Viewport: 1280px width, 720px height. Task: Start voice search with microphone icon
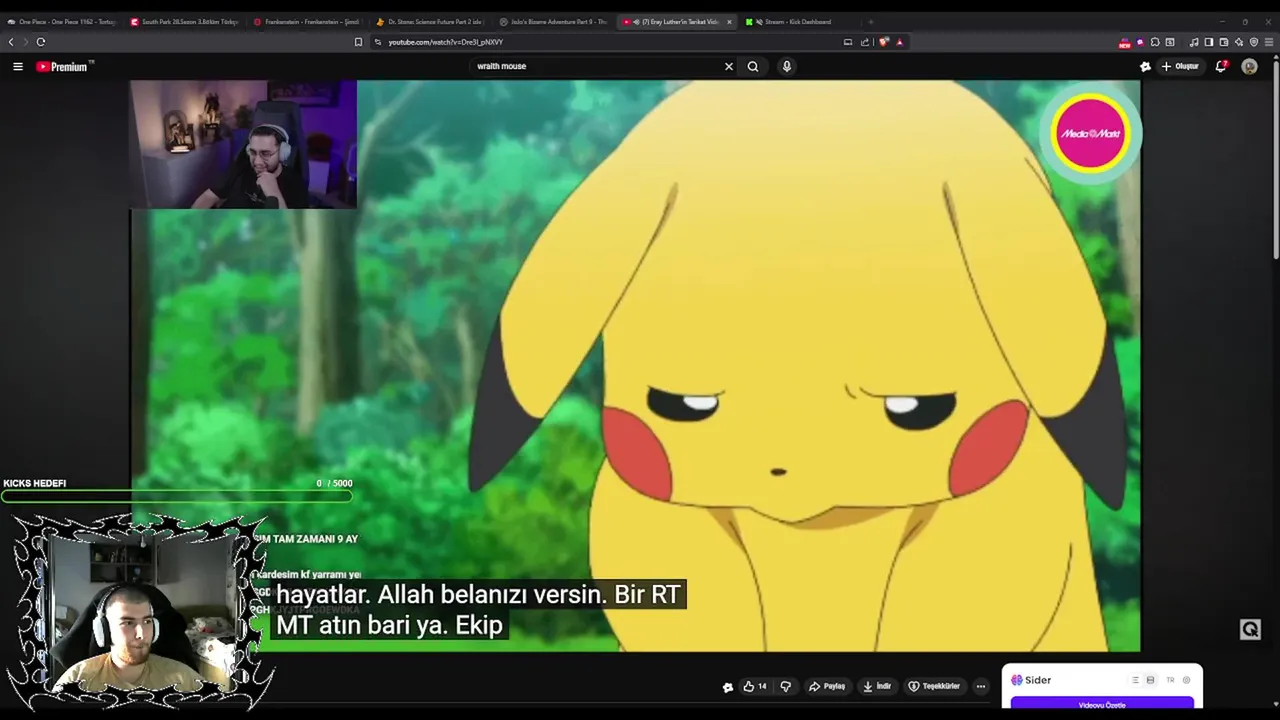787,66
